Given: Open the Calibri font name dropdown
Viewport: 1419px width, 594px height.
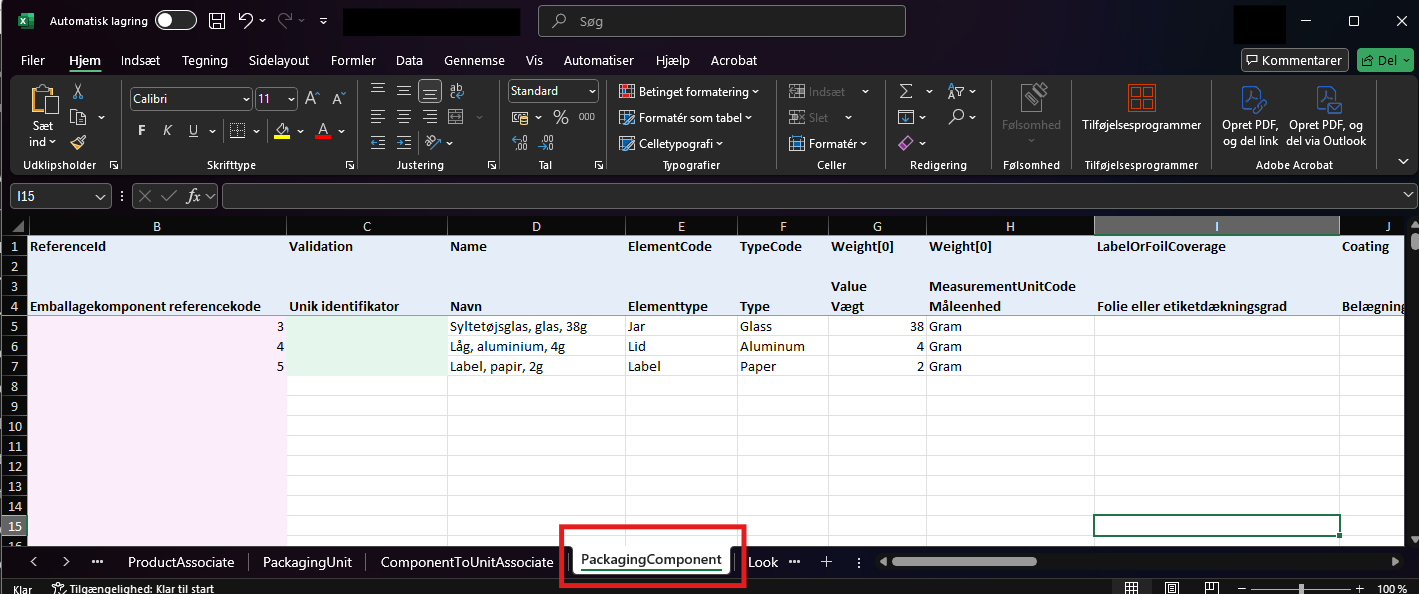Looking at the screenshot, I should click(246, 99).
